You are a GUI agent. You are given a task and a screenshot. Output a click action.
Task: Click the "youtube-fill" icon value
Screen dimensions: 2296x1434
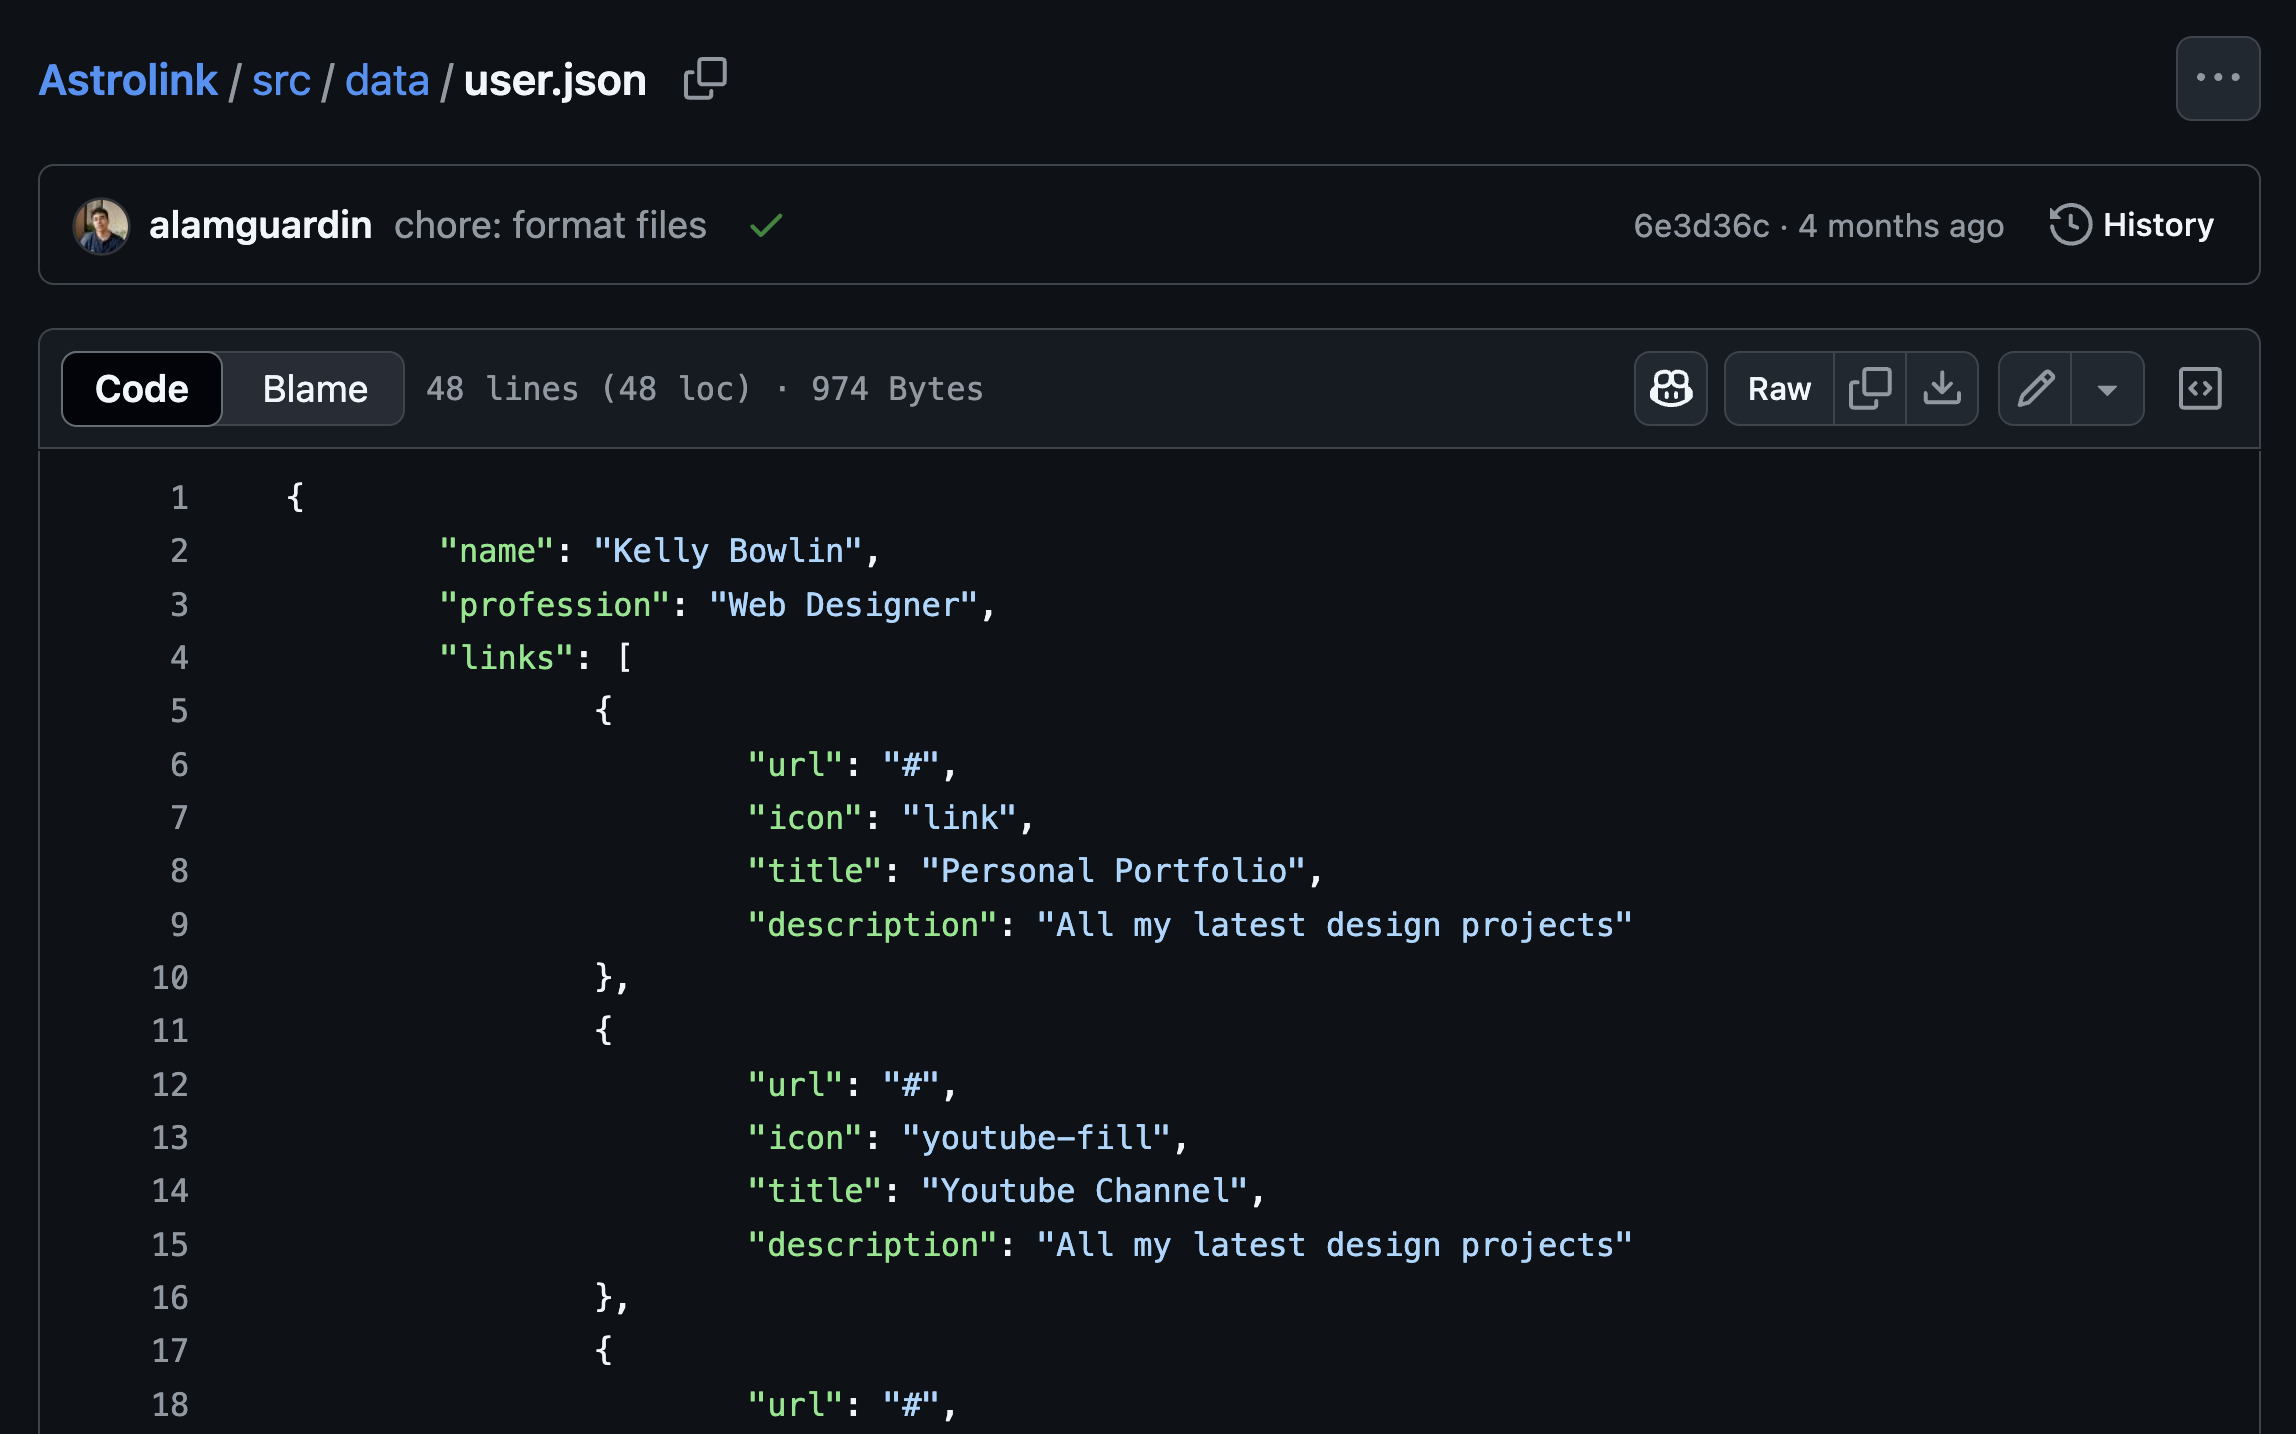1036,1137
